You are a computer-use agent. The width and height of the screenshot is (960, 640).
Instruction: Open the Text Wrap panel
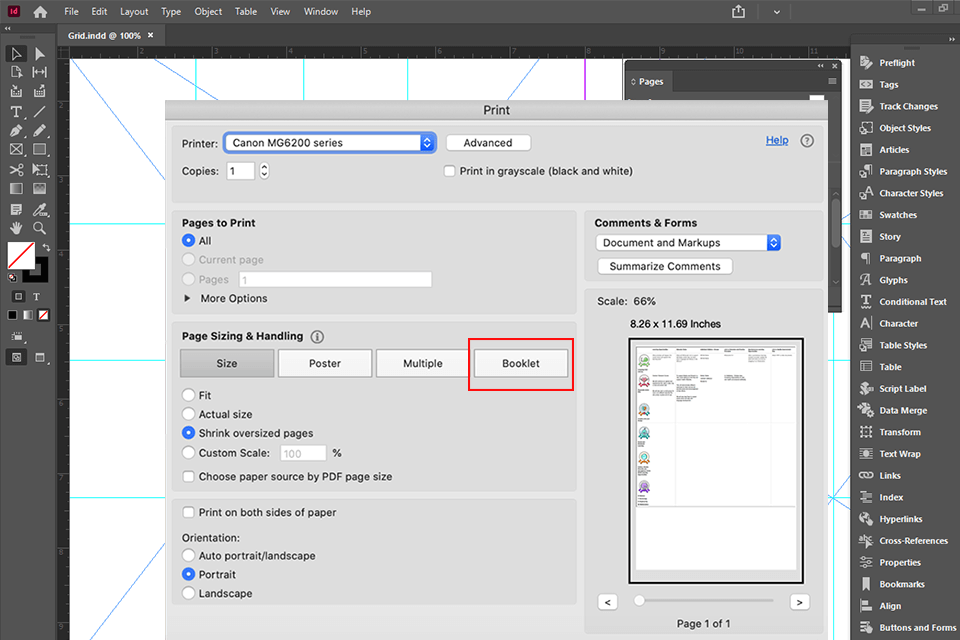(x=899, y=454)
